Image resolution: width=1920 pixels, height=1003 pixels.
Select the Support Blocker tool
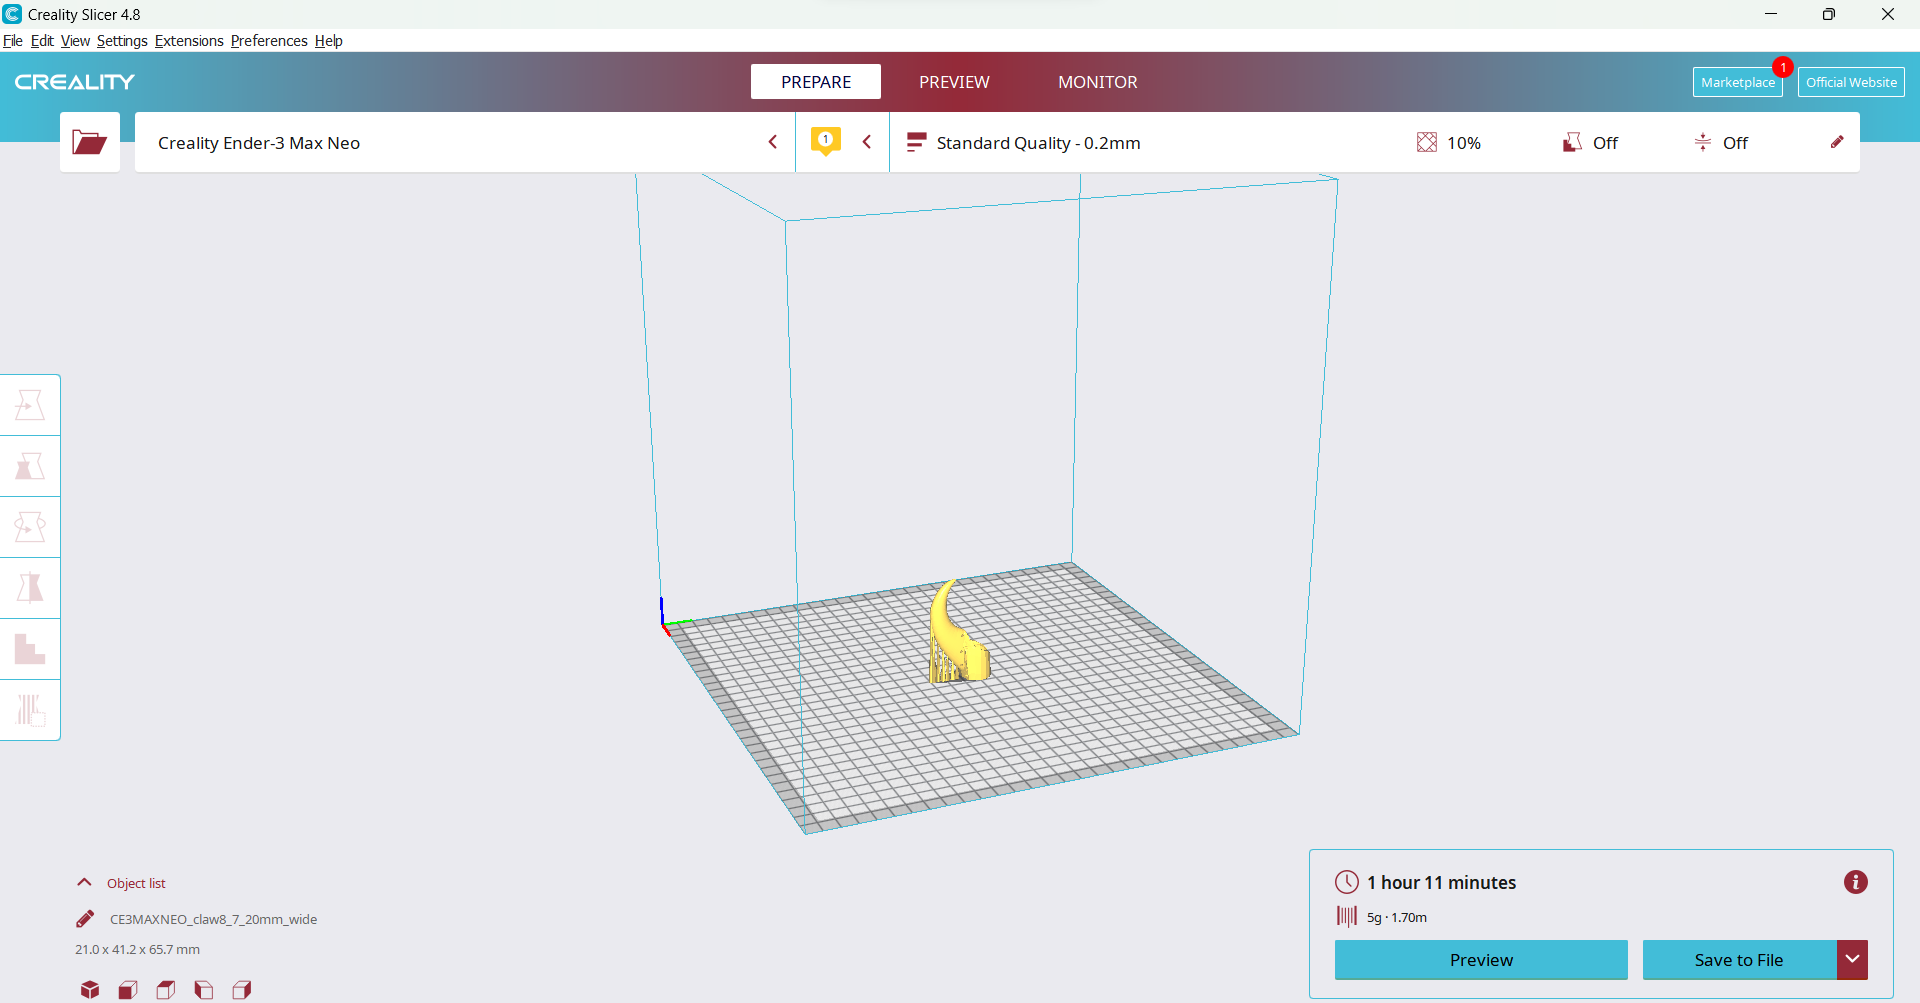[30, 710]
